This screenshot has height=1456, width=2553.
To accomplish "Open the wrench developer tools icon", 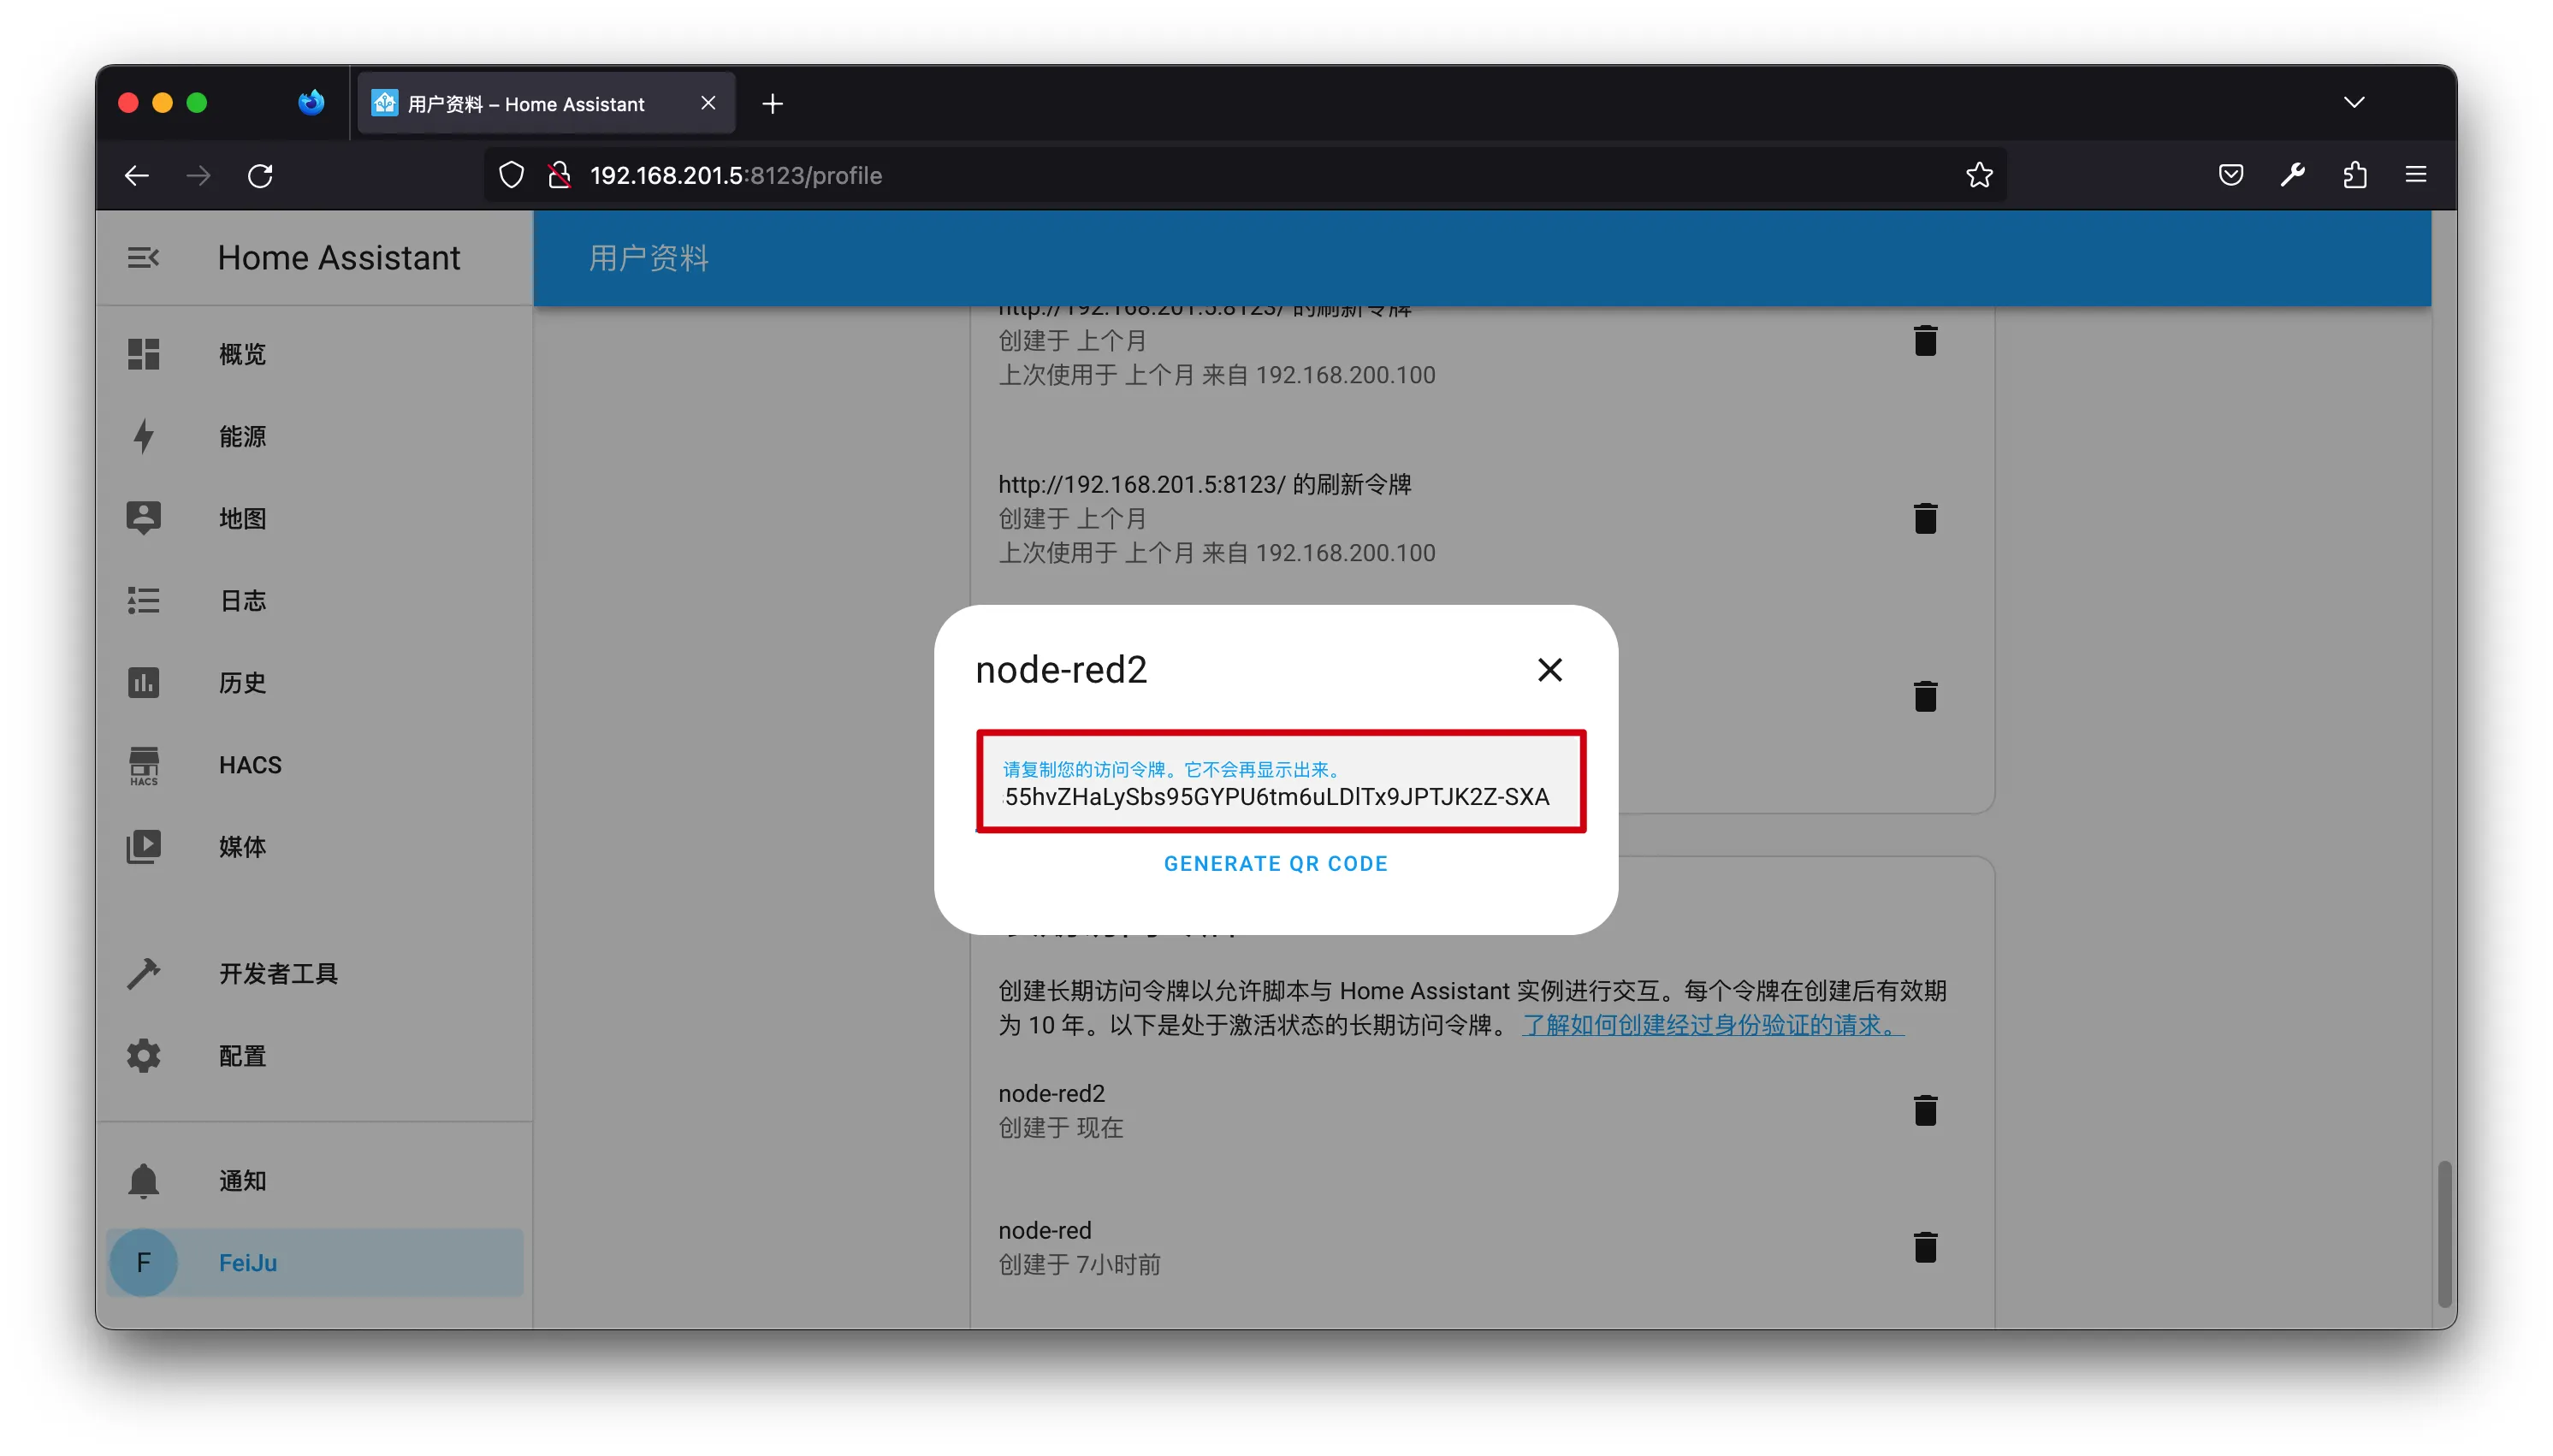I will tap(2292, 175).
